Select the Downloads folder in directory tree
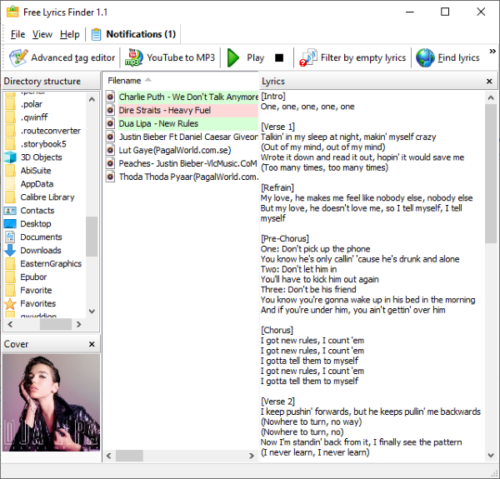 tap(41, 250)
